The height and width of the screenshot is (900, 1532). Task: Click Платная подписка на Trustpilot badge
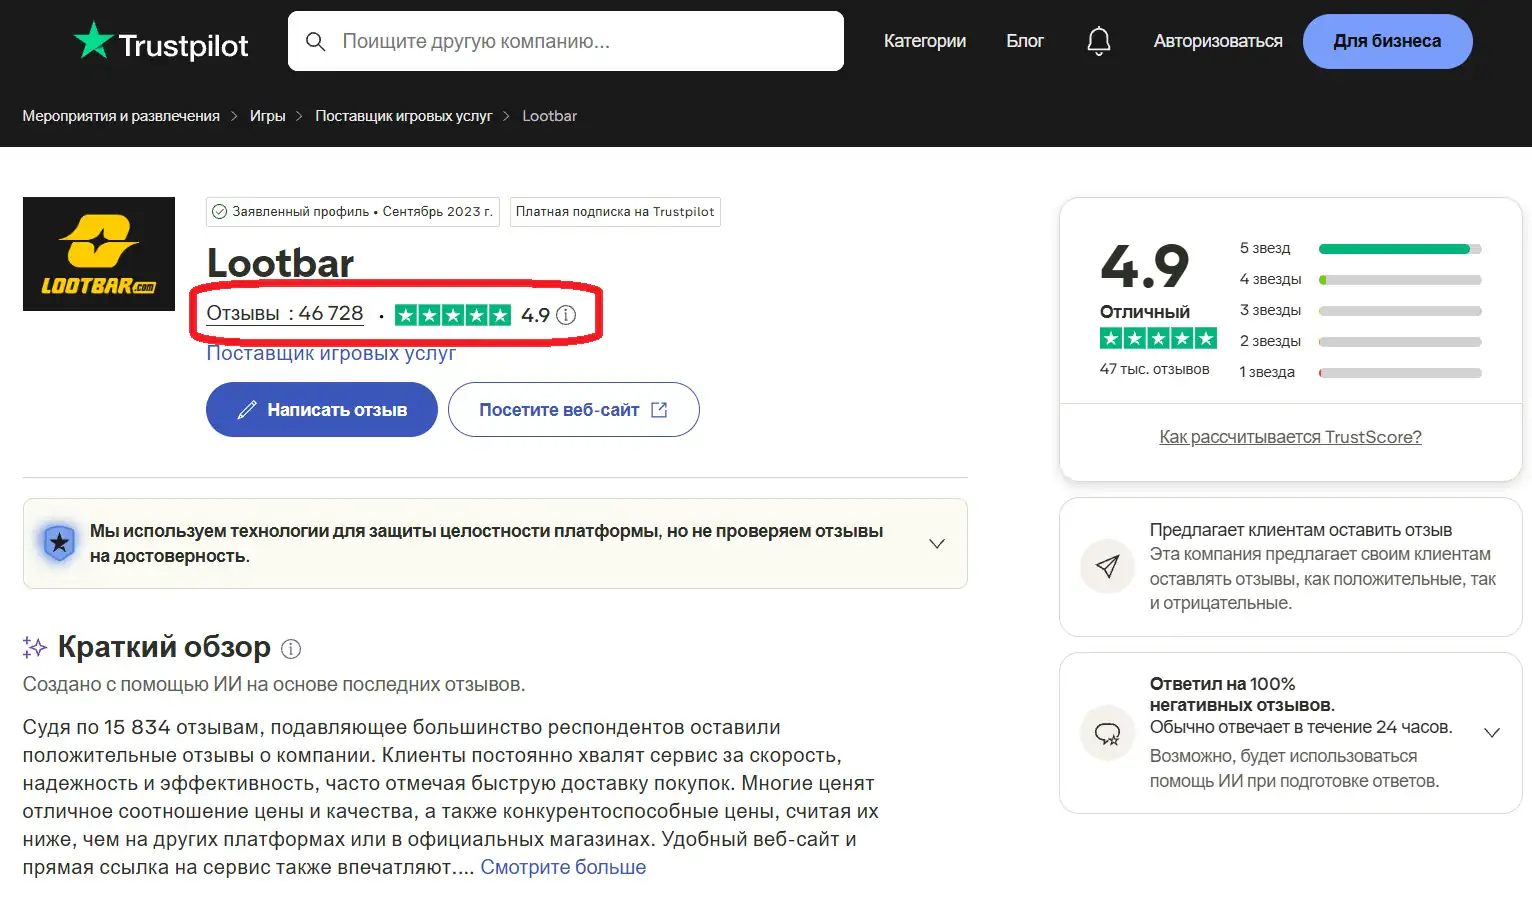pyautogui.click(x=615, y=212)
